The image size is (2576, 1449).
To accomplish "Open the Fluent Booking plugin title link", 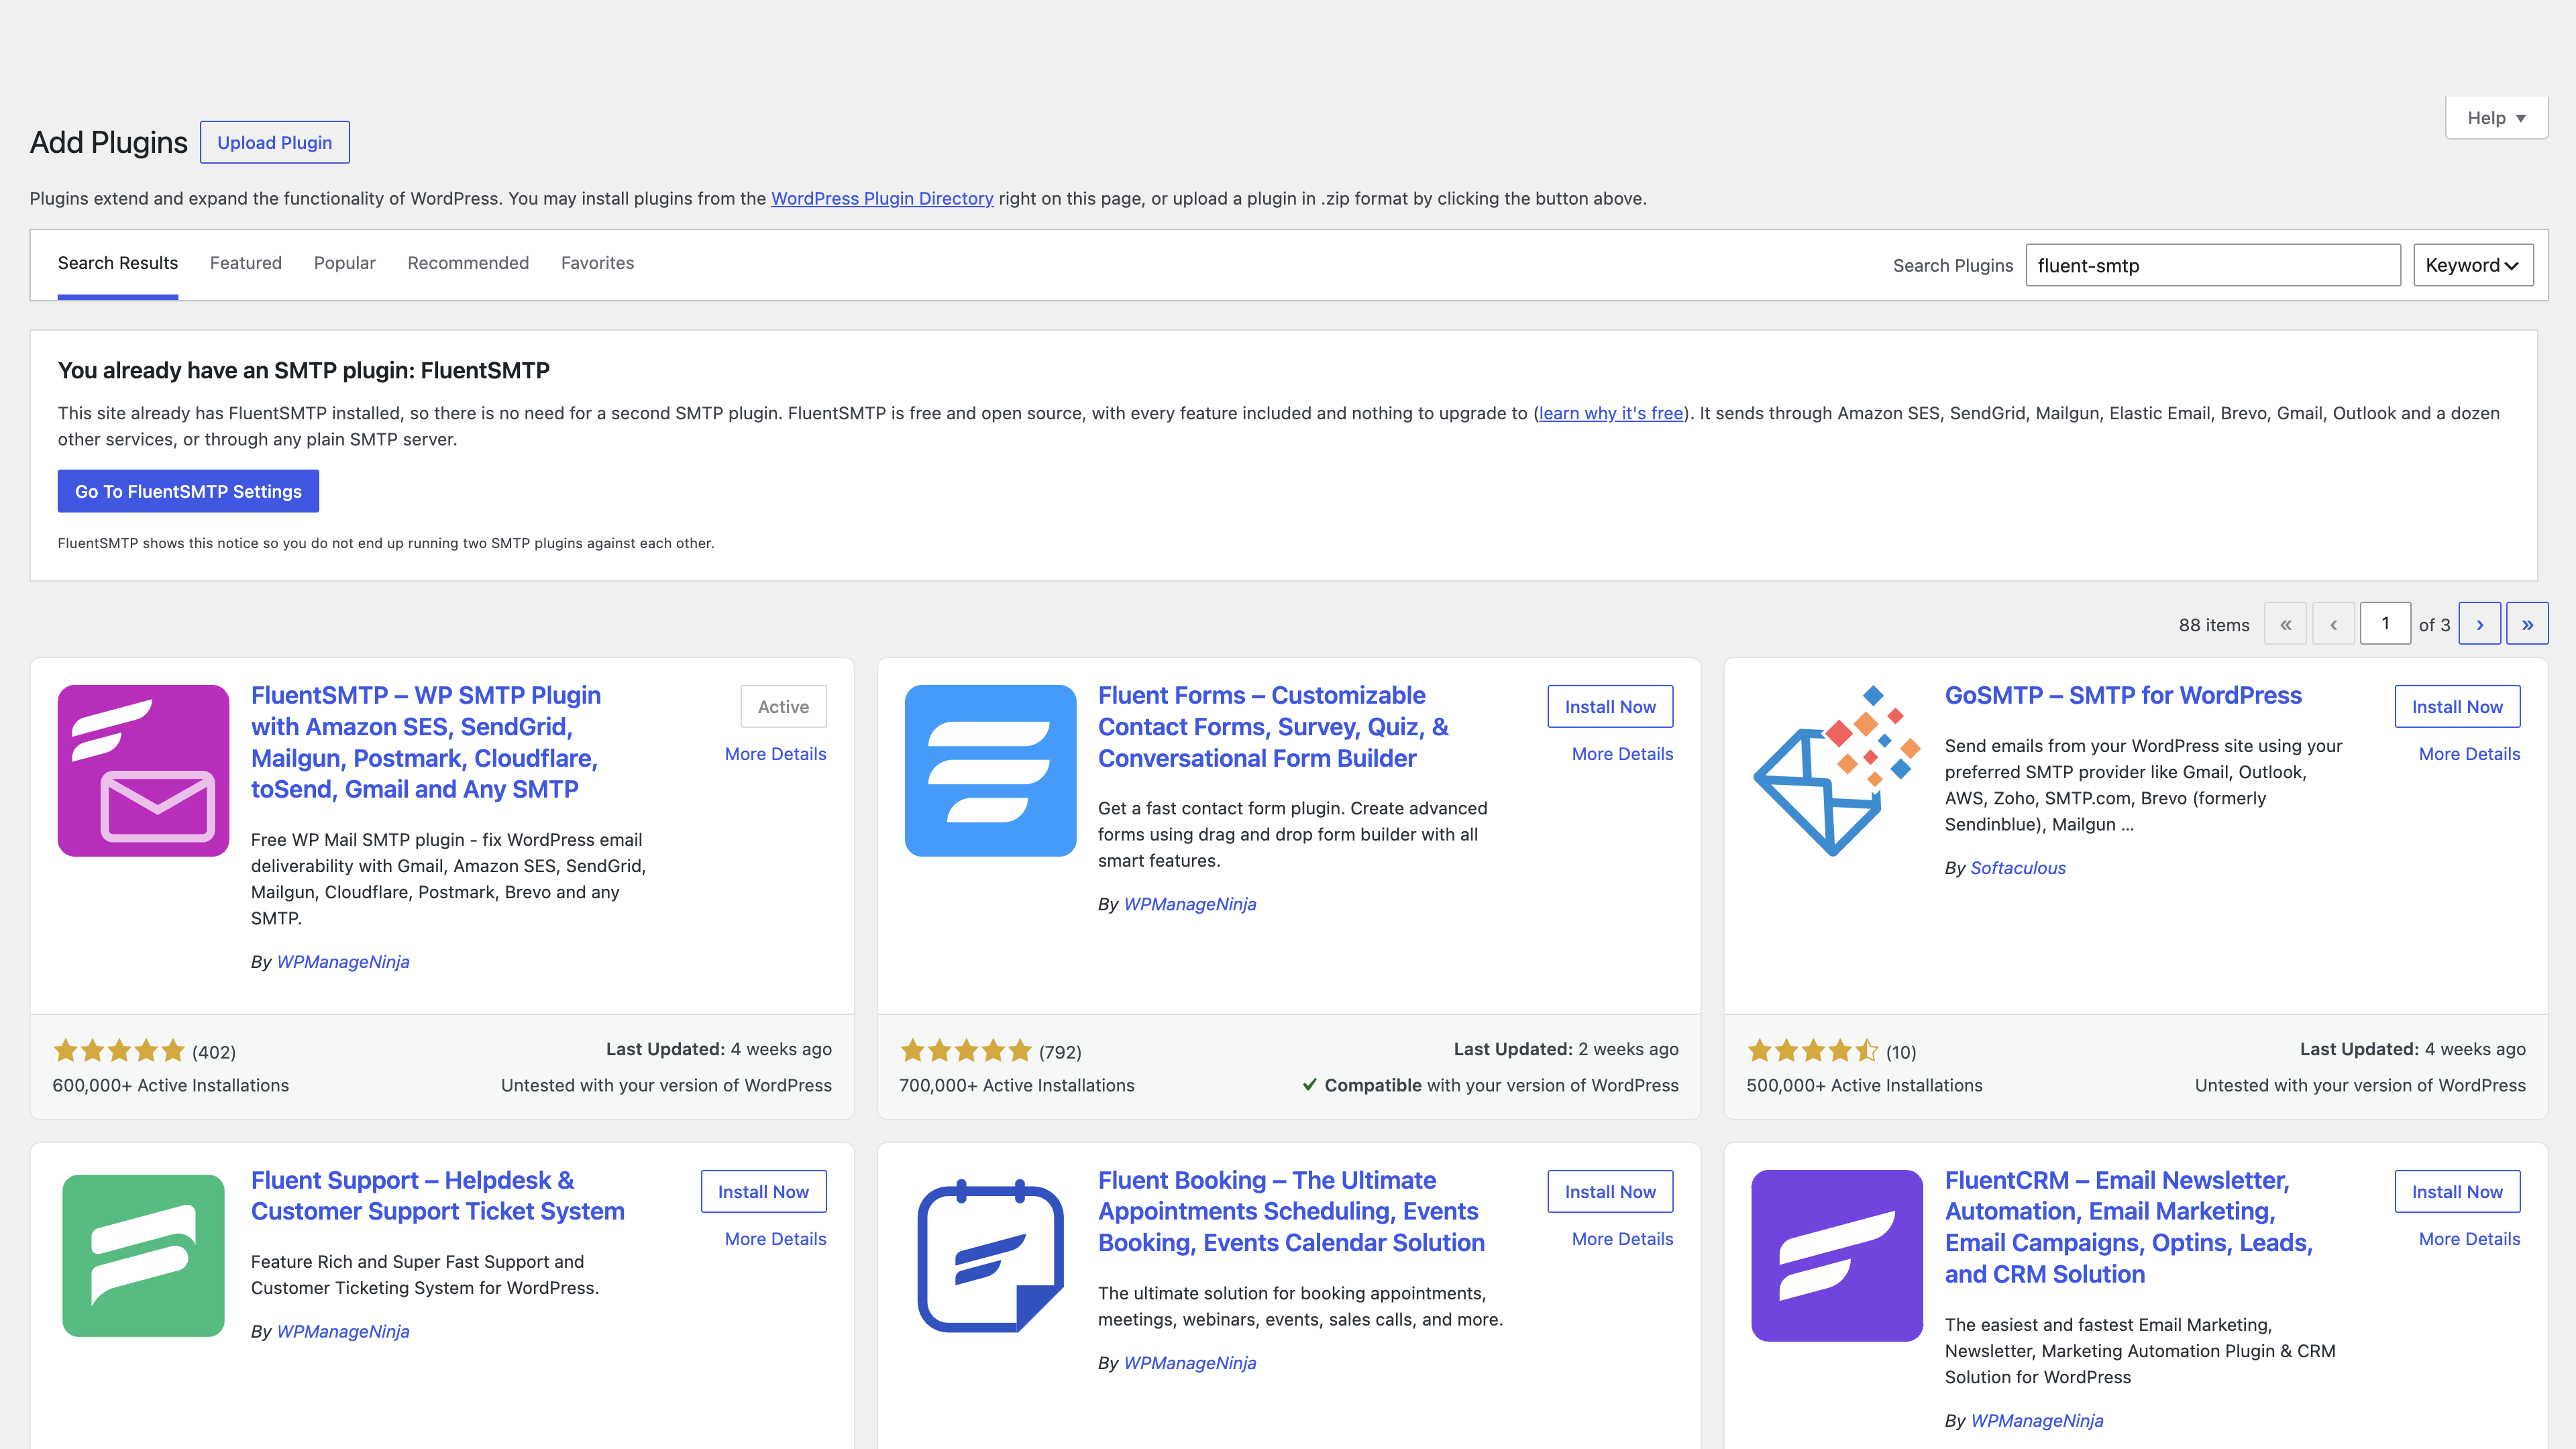I will pos(1291,1211).
